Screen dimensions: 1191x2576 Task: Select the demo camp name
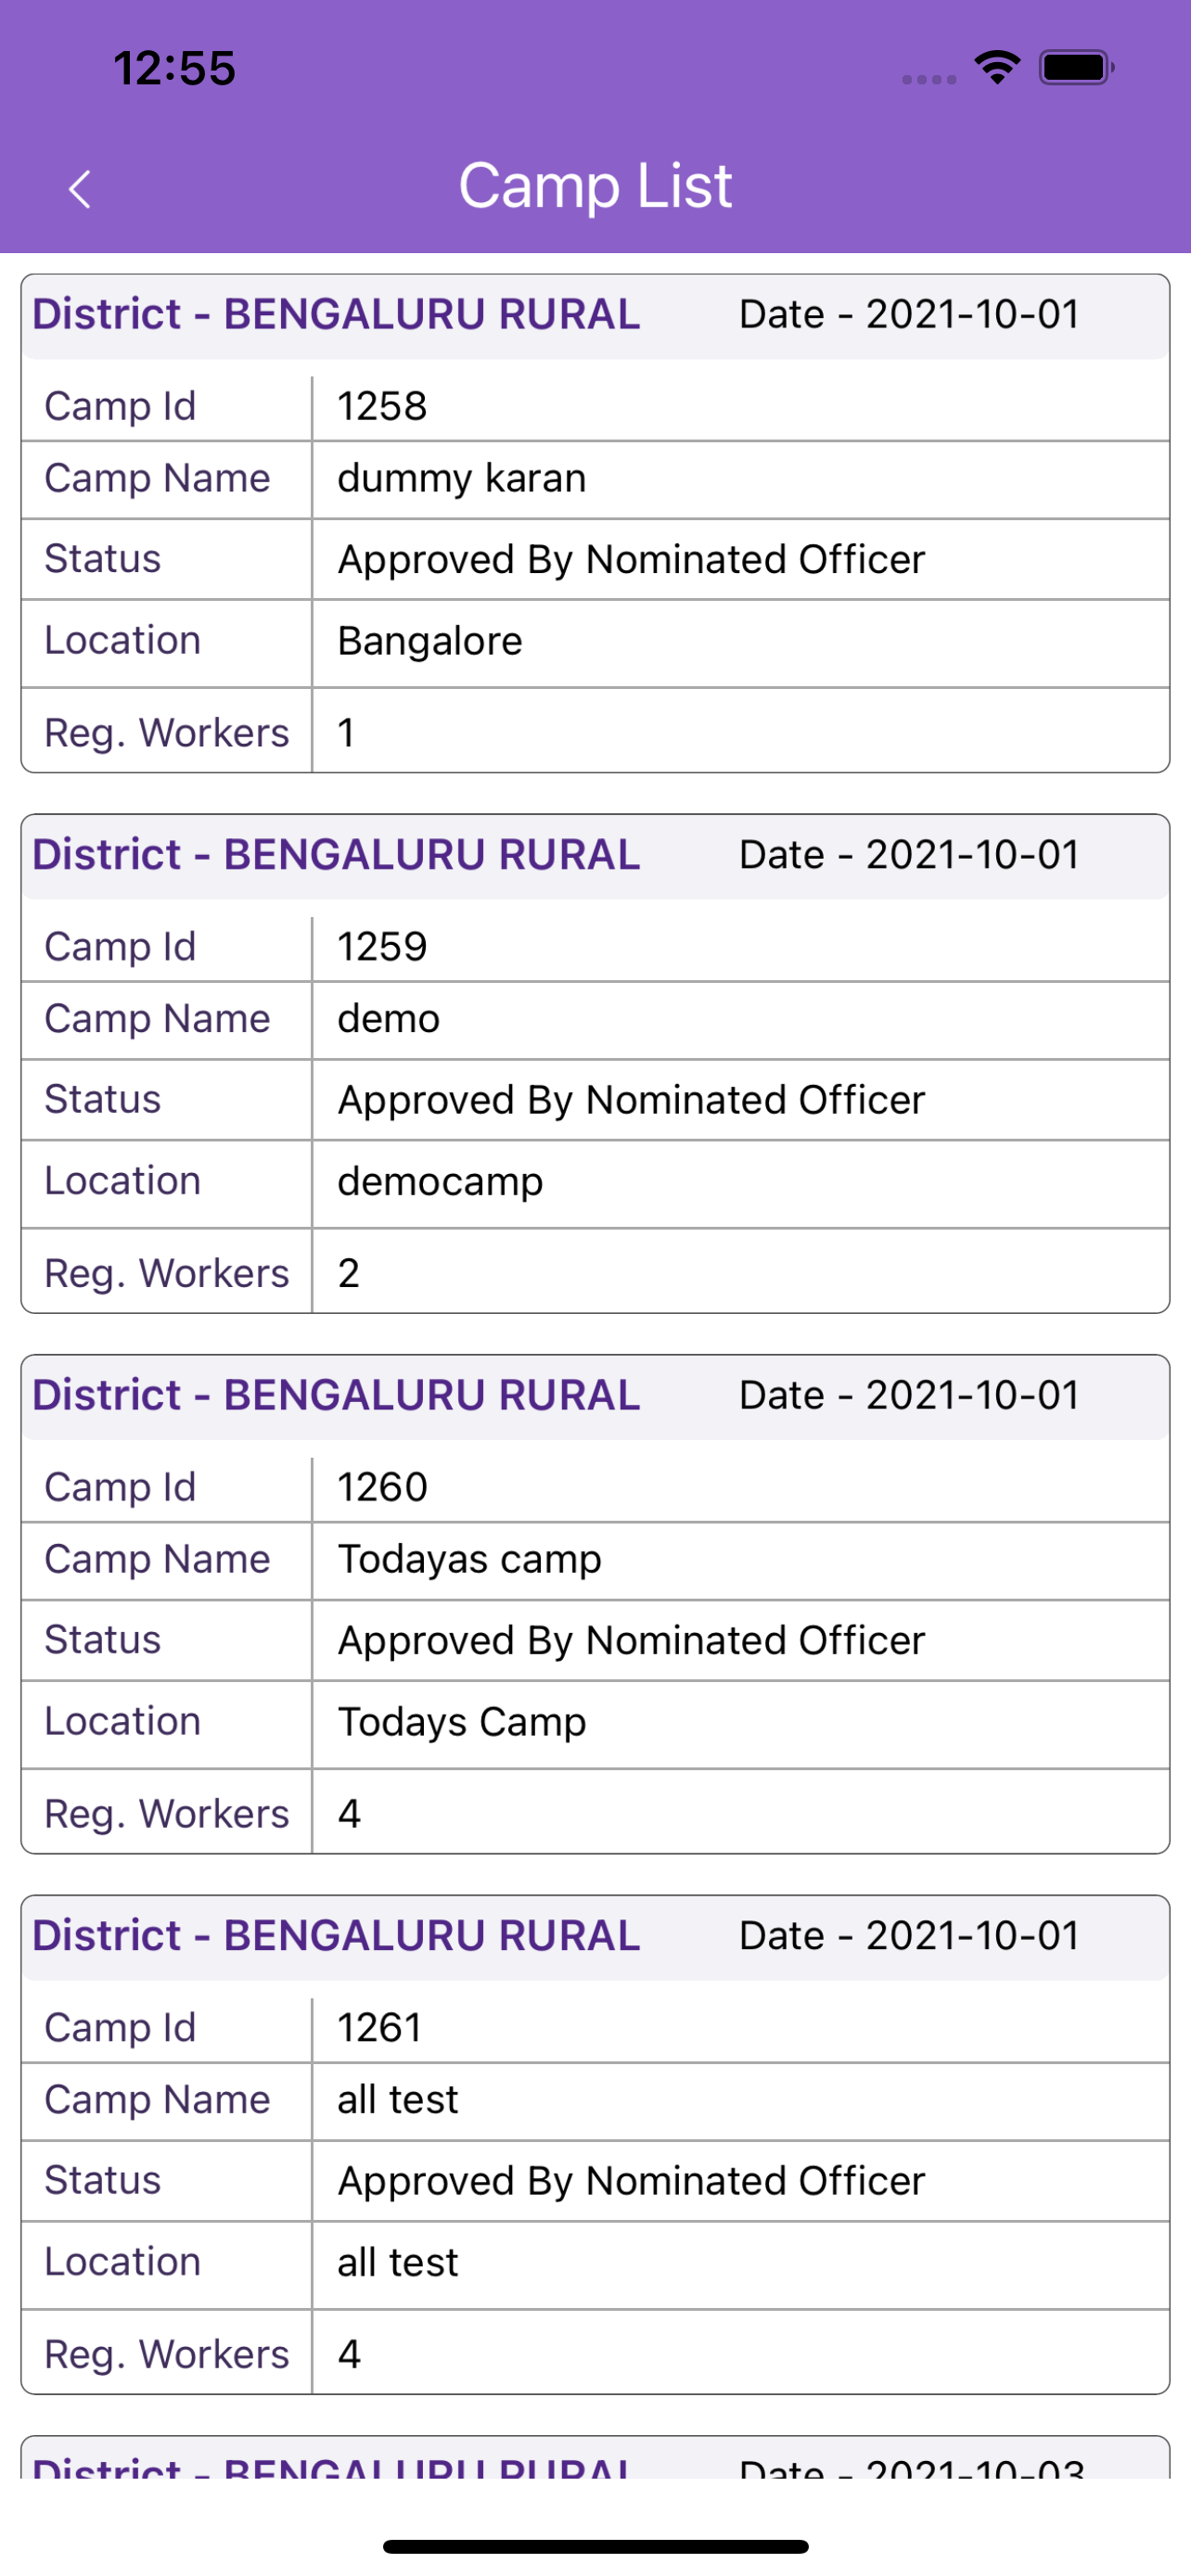pos(389,1019)
